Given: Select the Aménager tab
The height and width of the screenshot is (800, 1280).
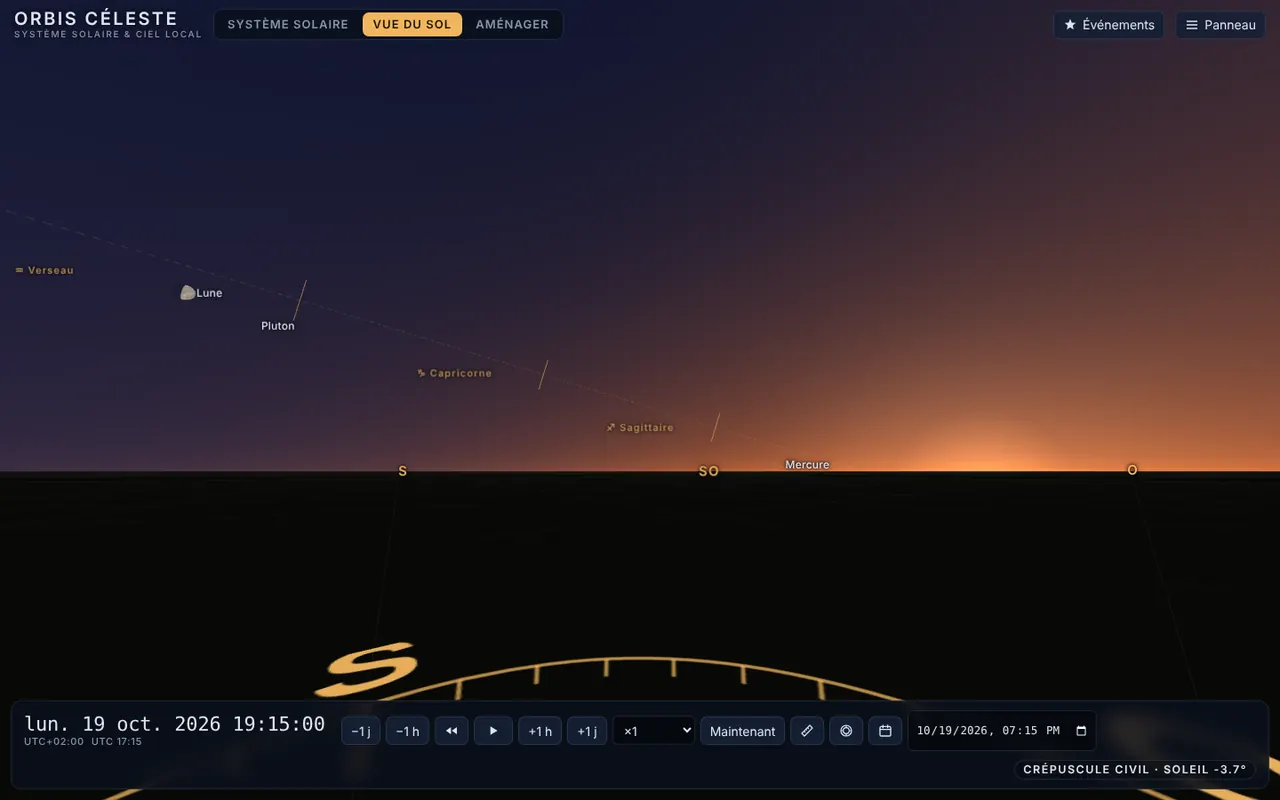Looking at the screenshot, I should point(512,24).
